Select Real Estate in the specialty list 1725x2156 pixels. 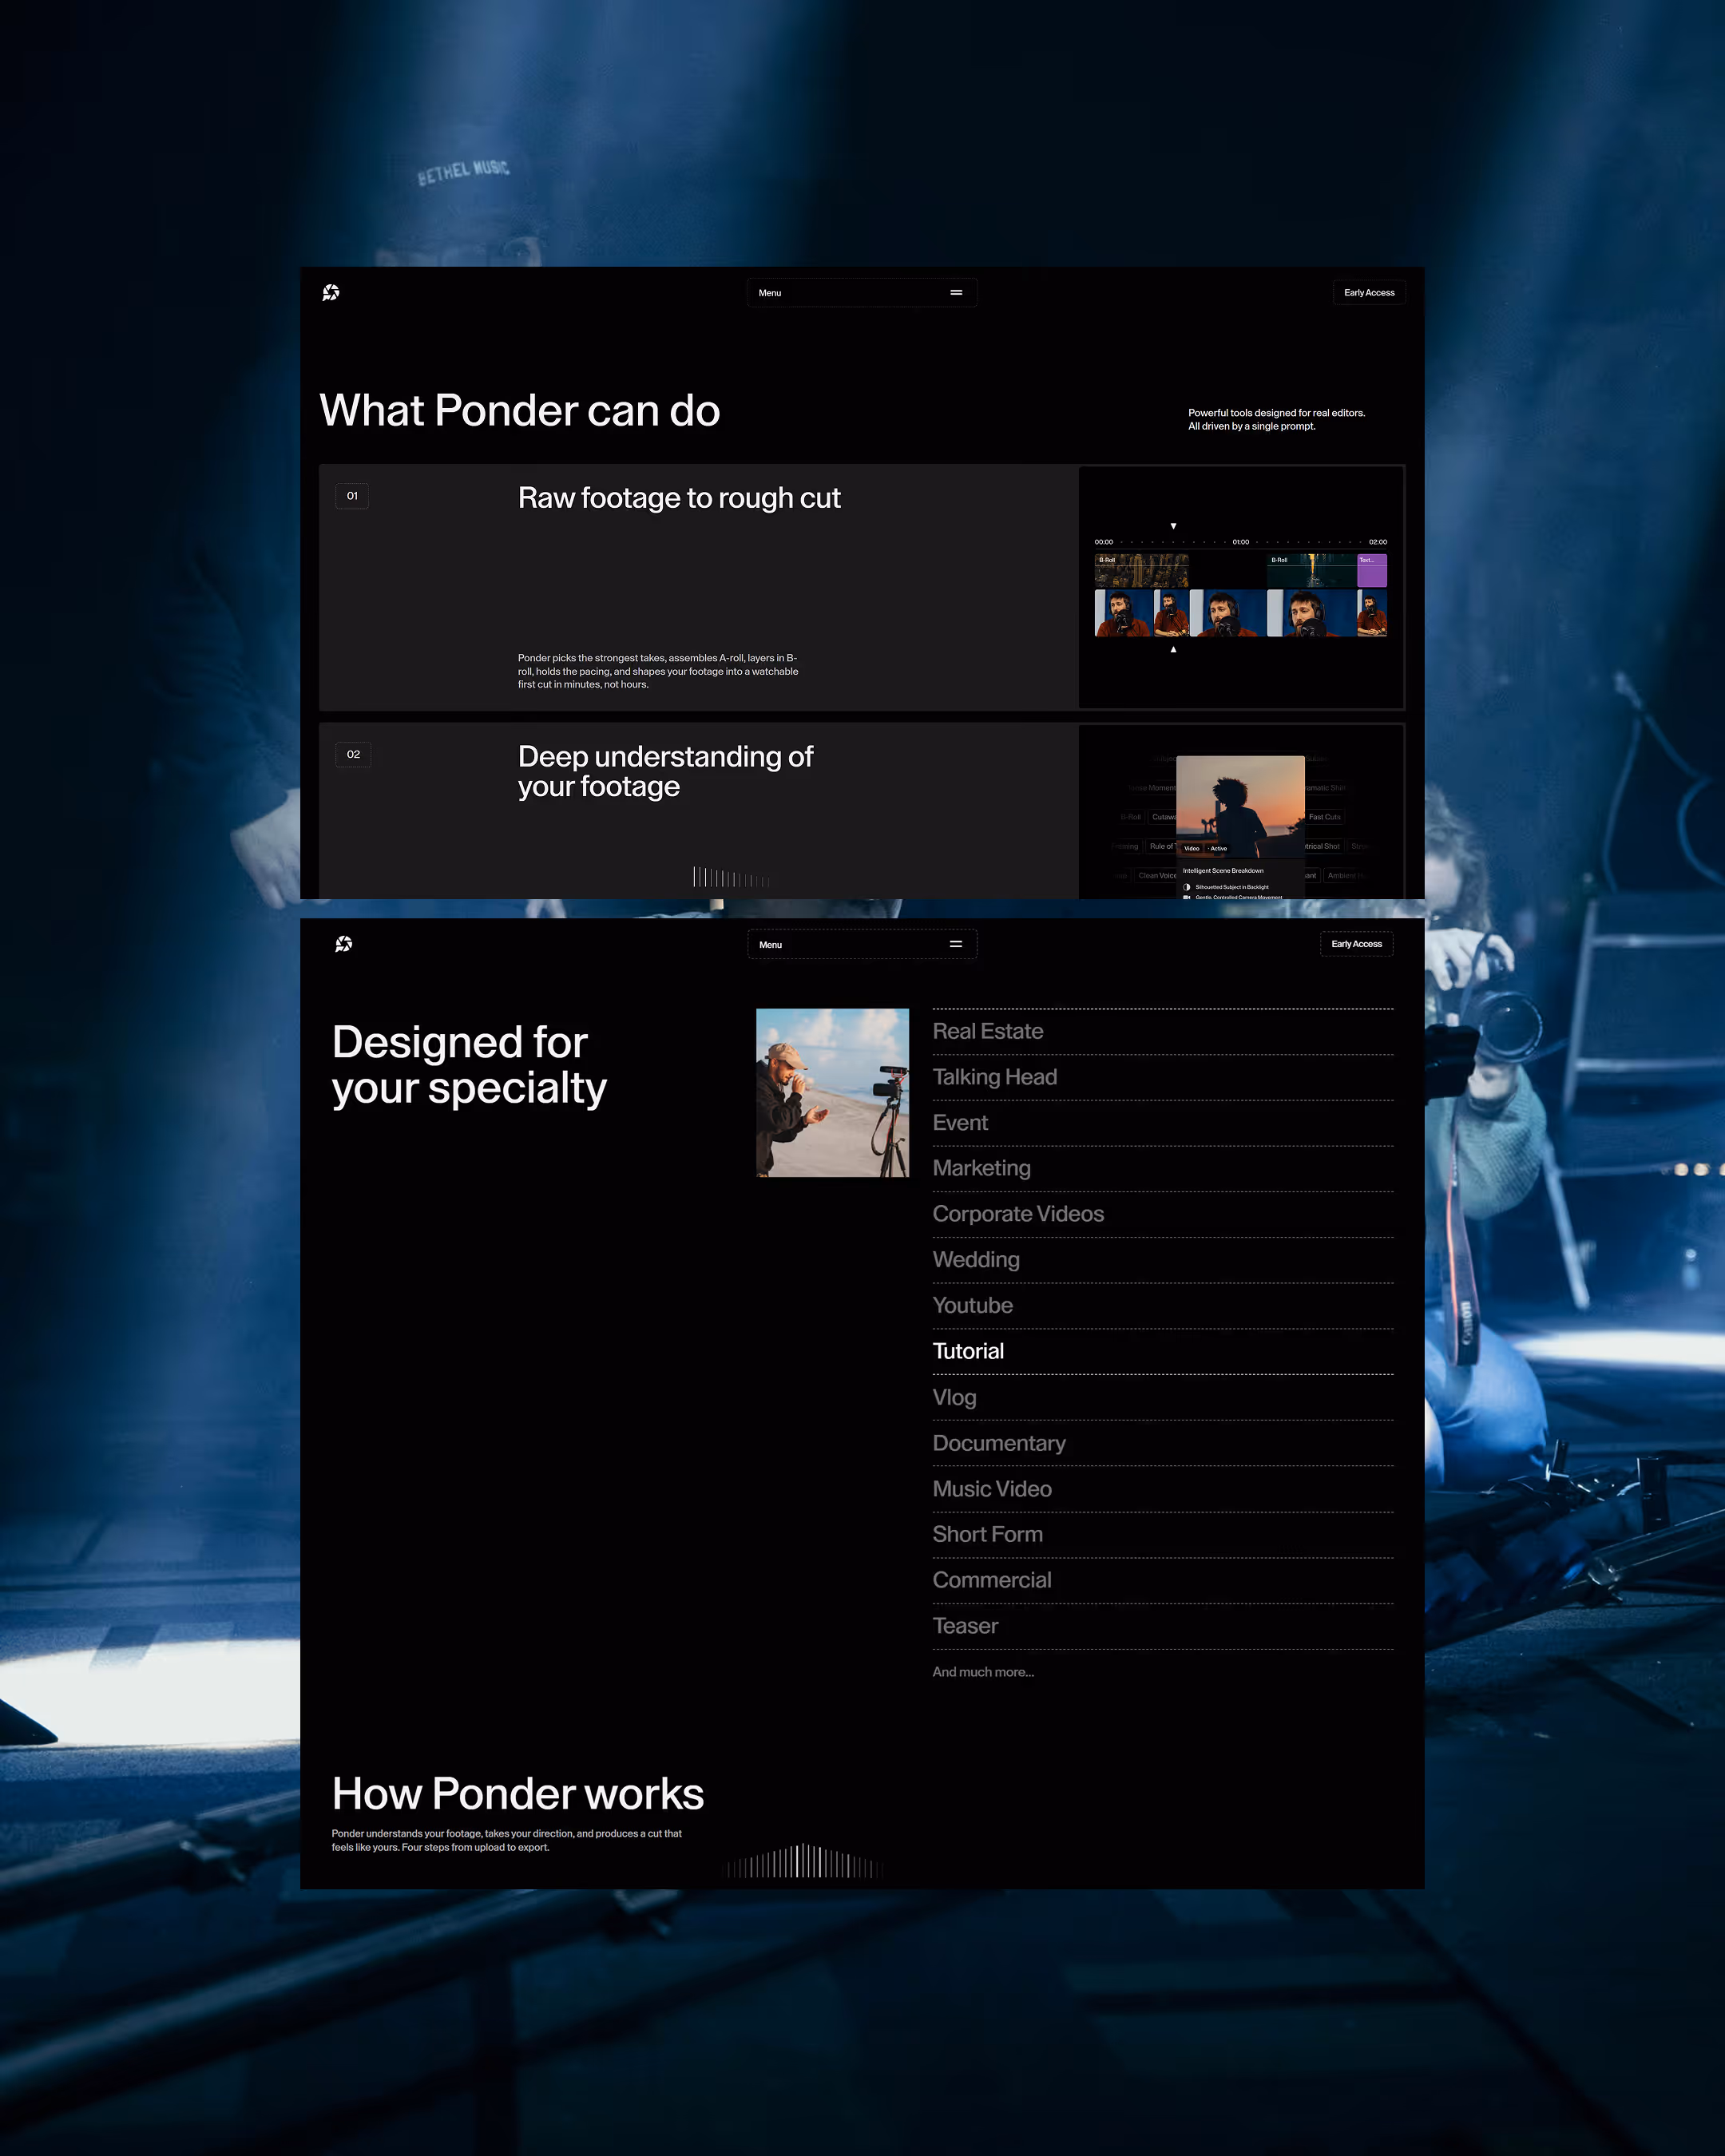pos(988,1031)
